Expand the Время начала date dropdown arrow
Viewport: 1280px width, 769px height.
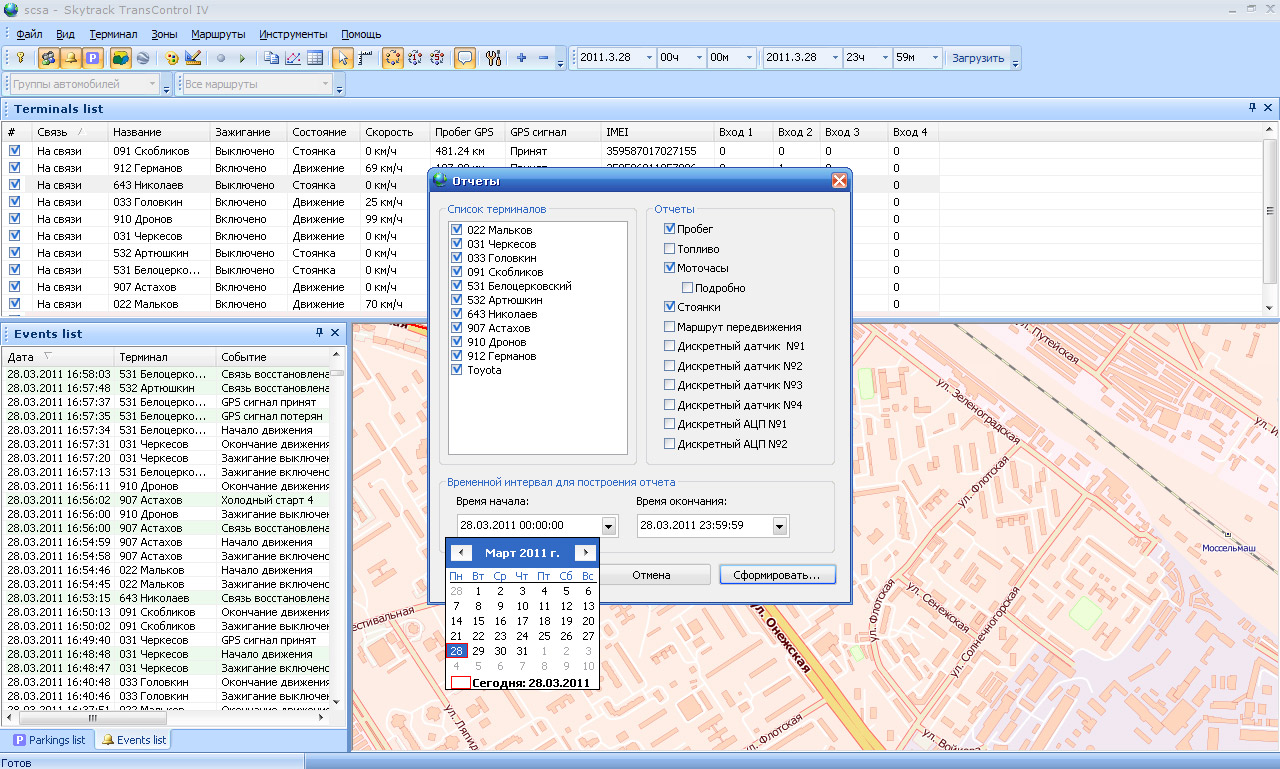(x=609, y=526)
